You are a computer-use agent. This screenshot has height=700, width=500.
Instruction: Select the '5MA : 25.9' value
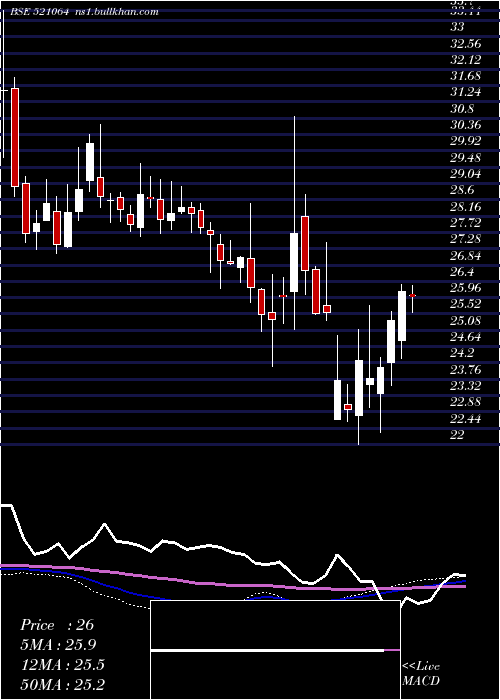[58, 645]
